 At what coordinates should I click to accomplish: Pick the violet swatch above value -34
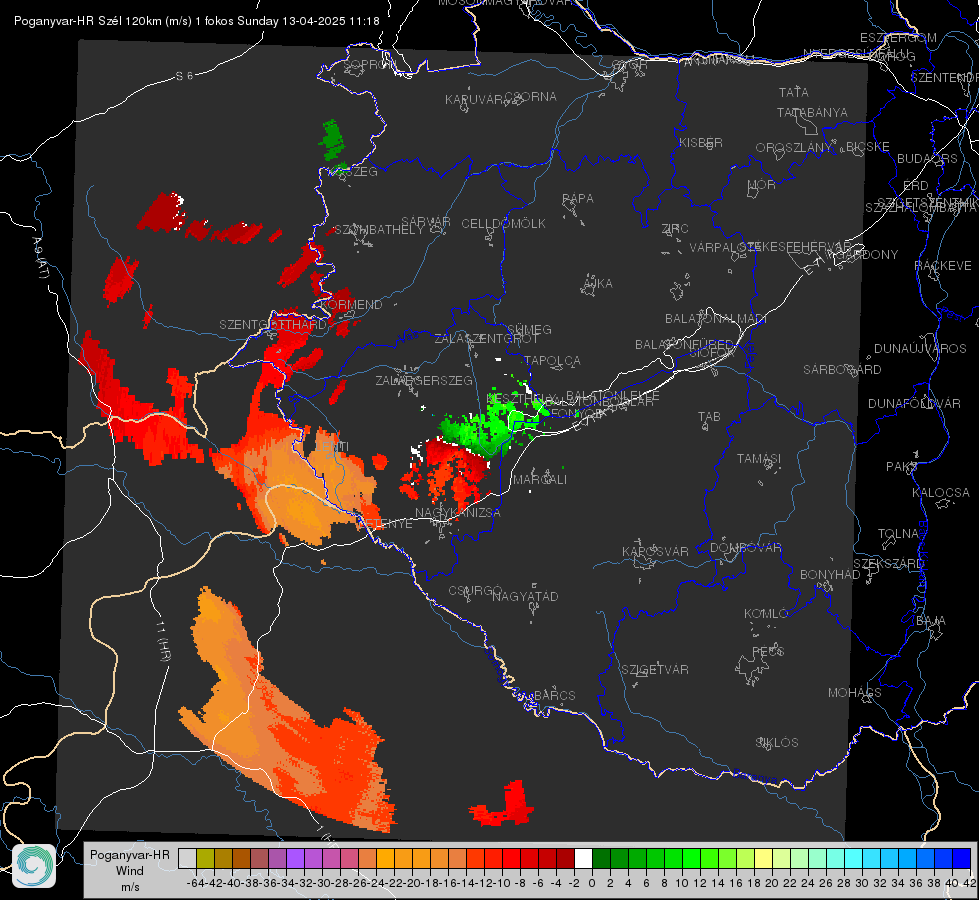coord(295,859)
